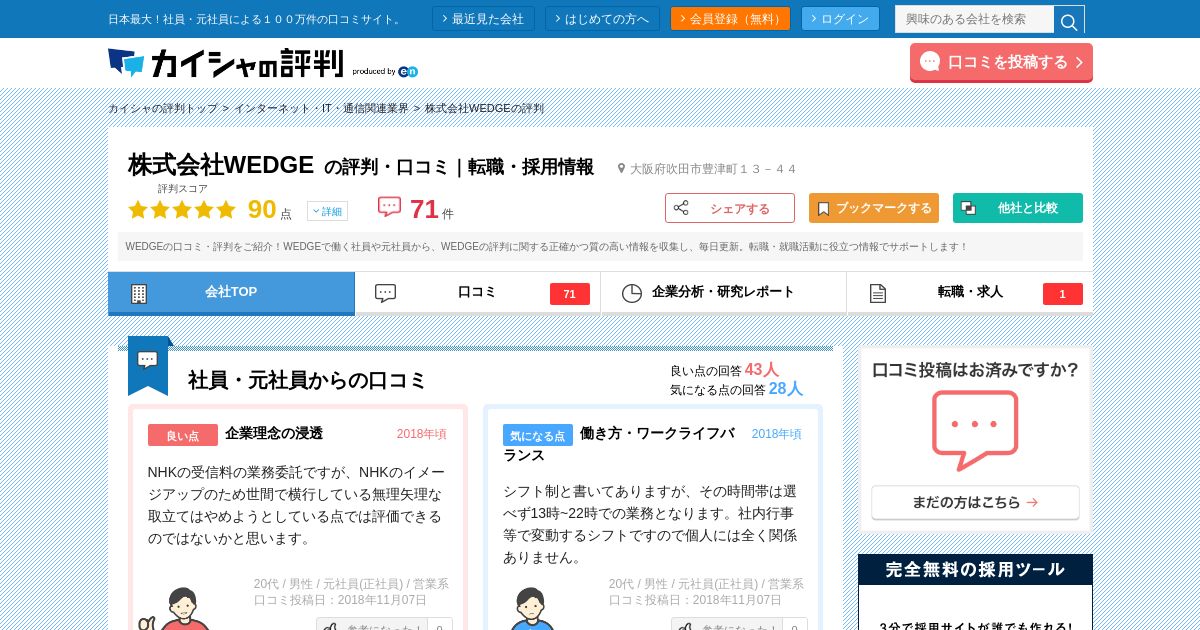Image resolution: width=1200 pixels, height=630 pixels.
Task: Click the share icon in シェアする button
Action: click(681, 208)
